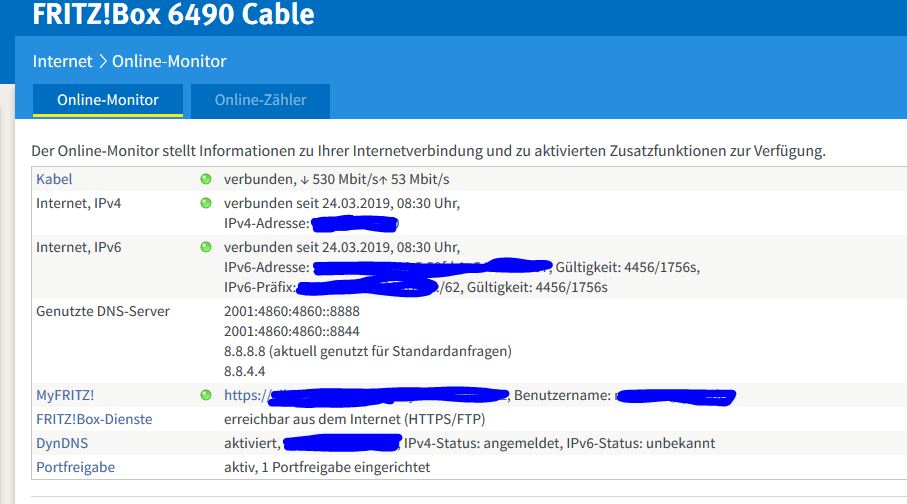Click the FRITZ!Box 6490 Cable title

click(x=174, y=14)
